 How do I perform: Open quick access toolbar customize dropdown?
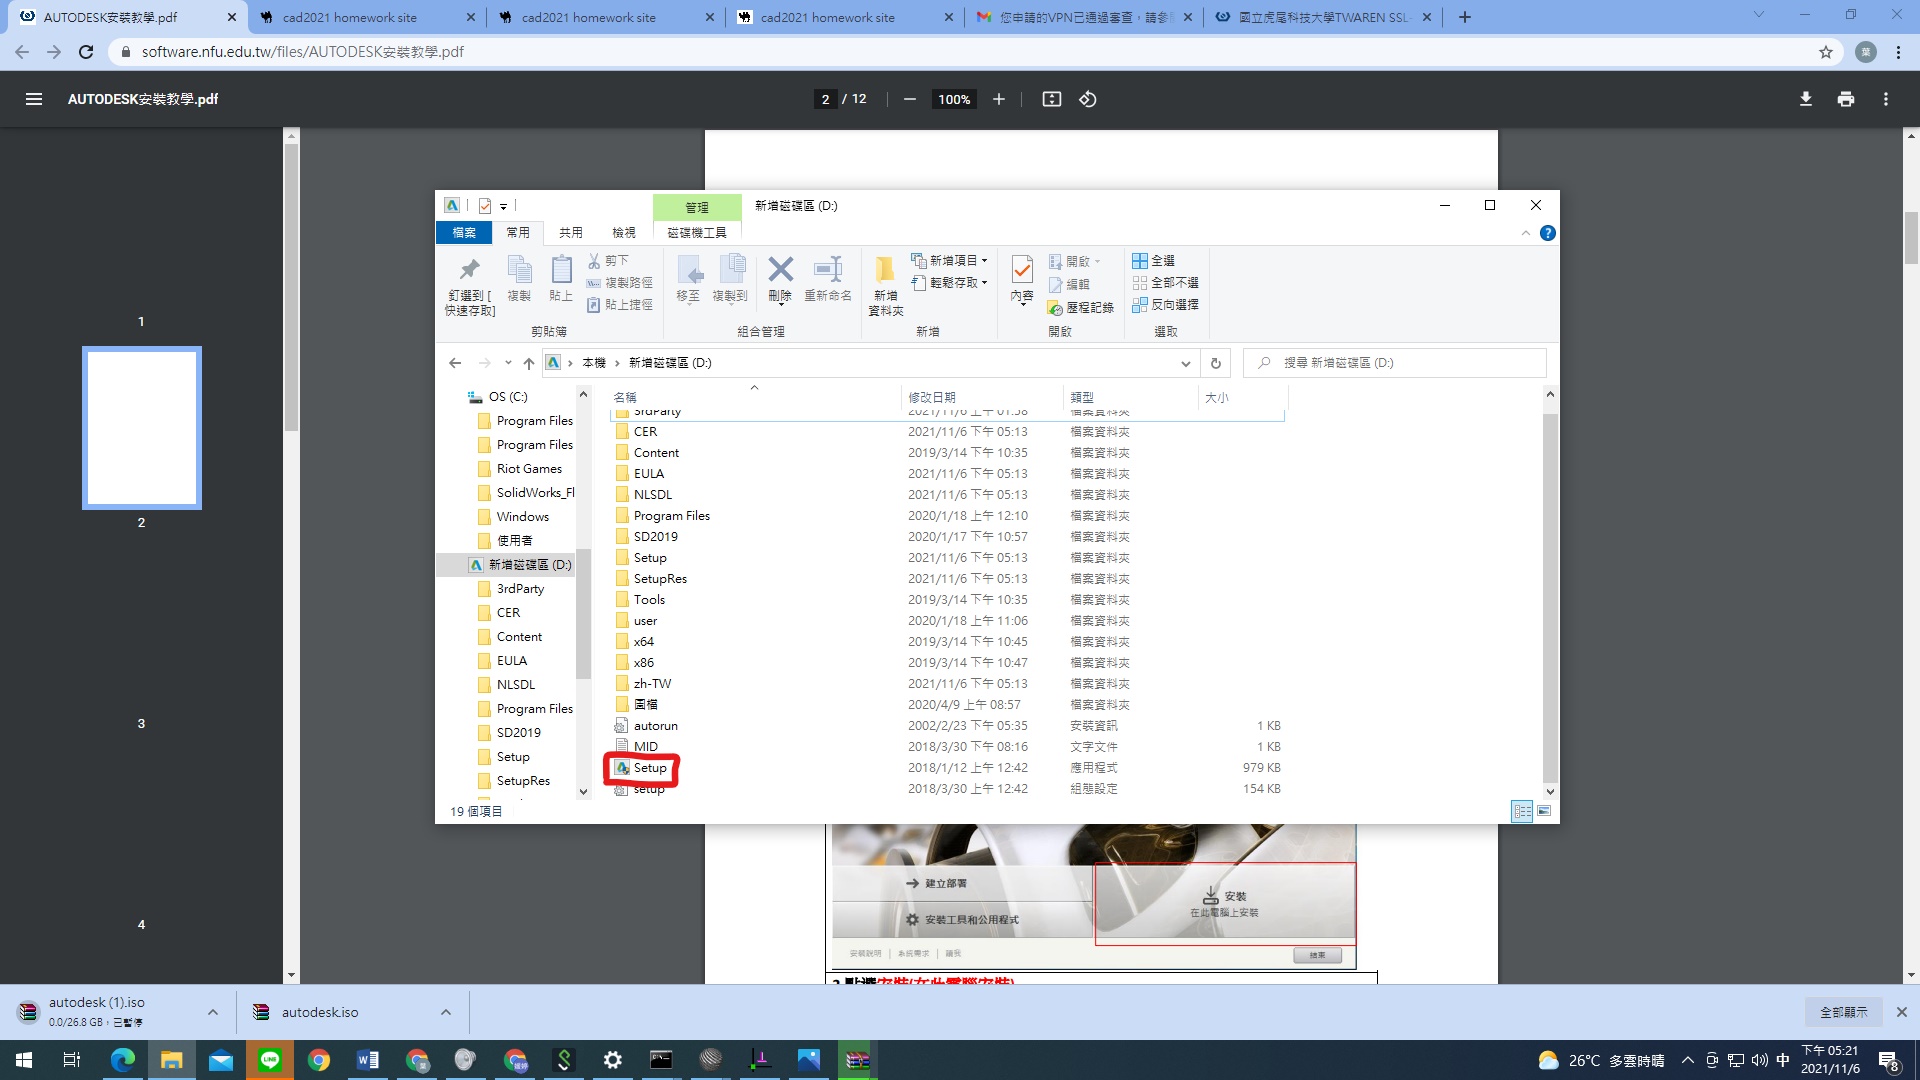[x=503, y=206]
